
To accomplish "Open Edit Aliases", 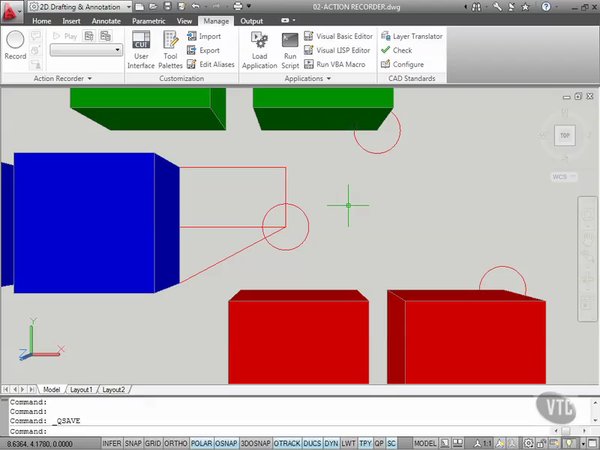I will 211,64.
